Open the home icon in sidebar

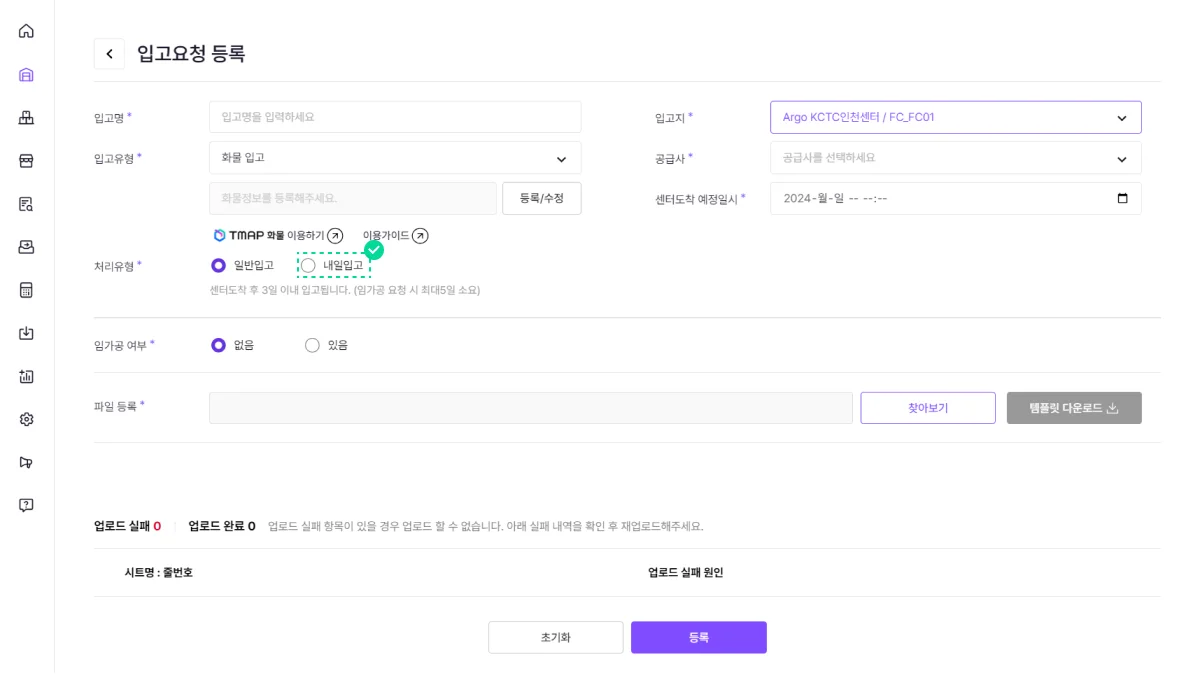[26, 31]
